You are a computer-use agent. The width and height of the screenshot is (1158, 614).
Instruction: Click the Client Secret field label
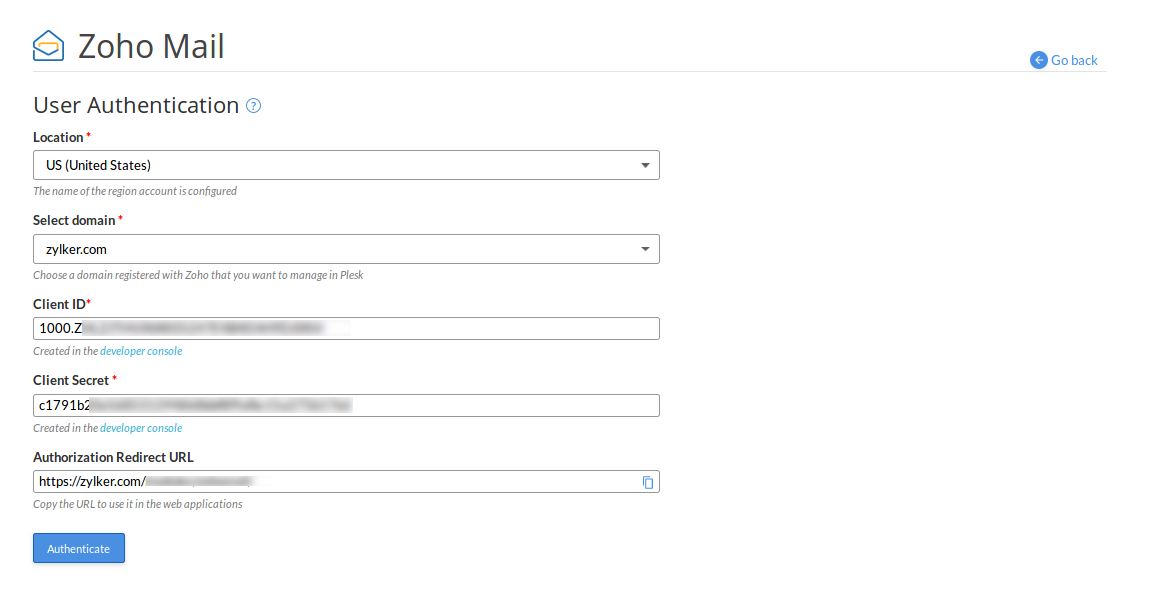click(x=70, y=380)
